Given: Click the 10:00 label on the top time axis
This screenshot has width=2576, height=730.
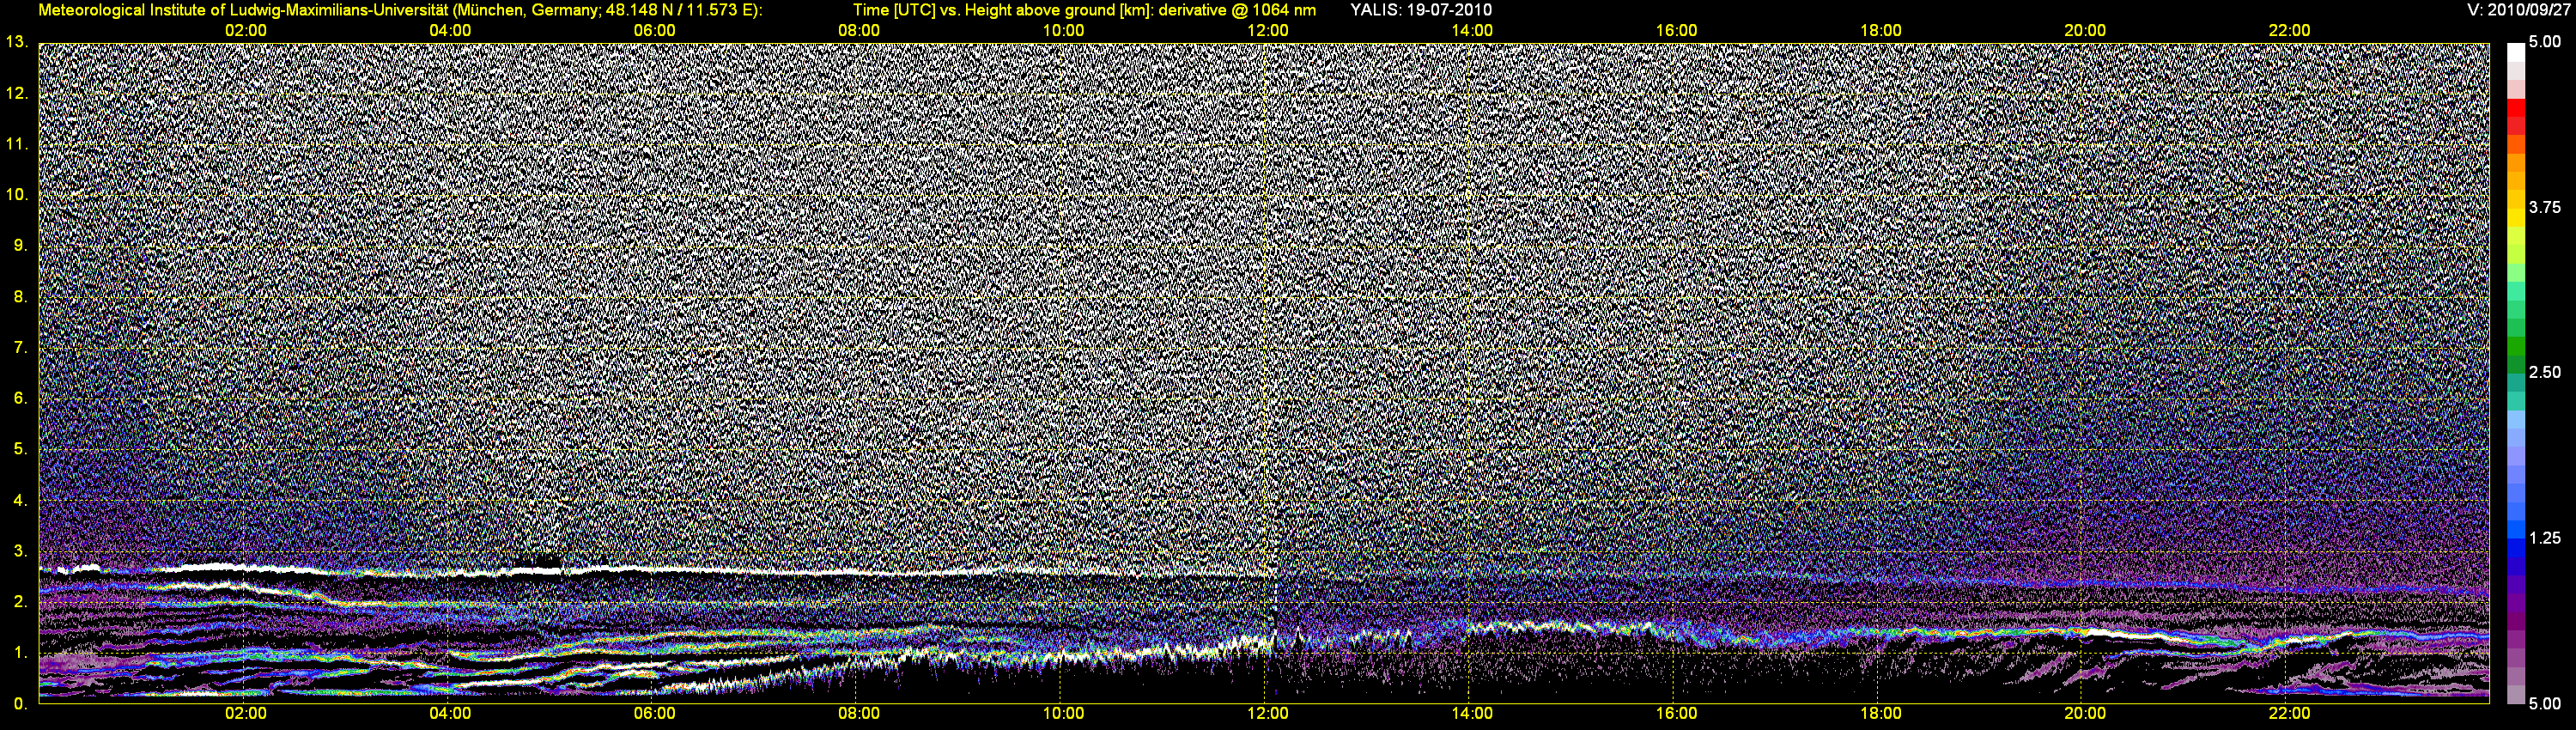Looking at the screenshot, I should (x=1063, y=31).
